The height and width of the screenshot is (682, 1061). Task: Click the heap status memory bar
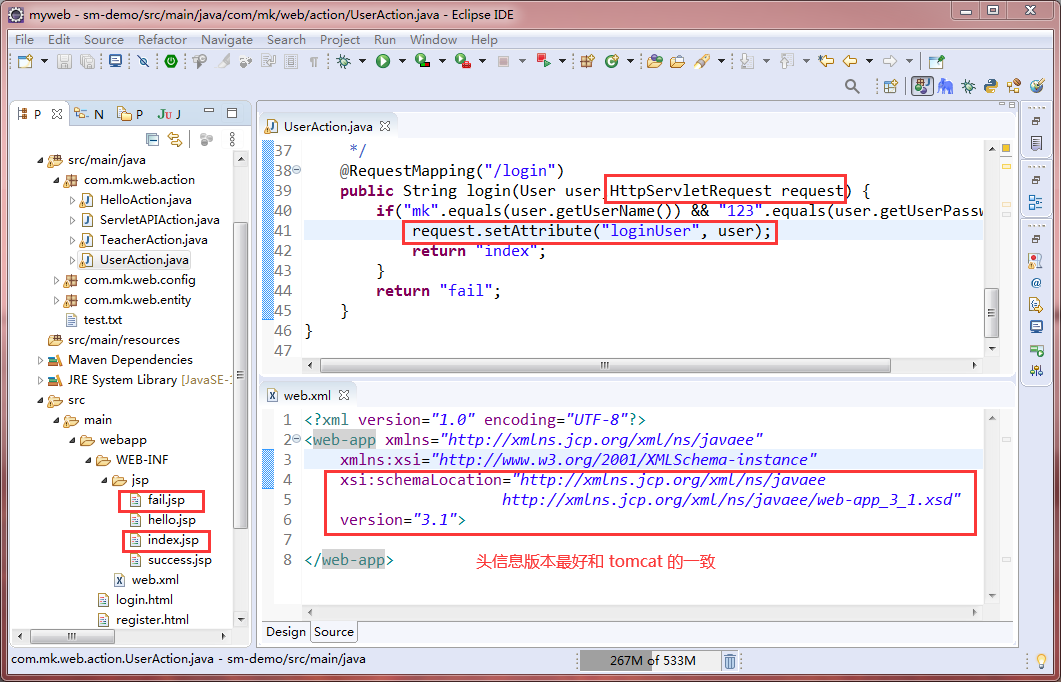650,661
